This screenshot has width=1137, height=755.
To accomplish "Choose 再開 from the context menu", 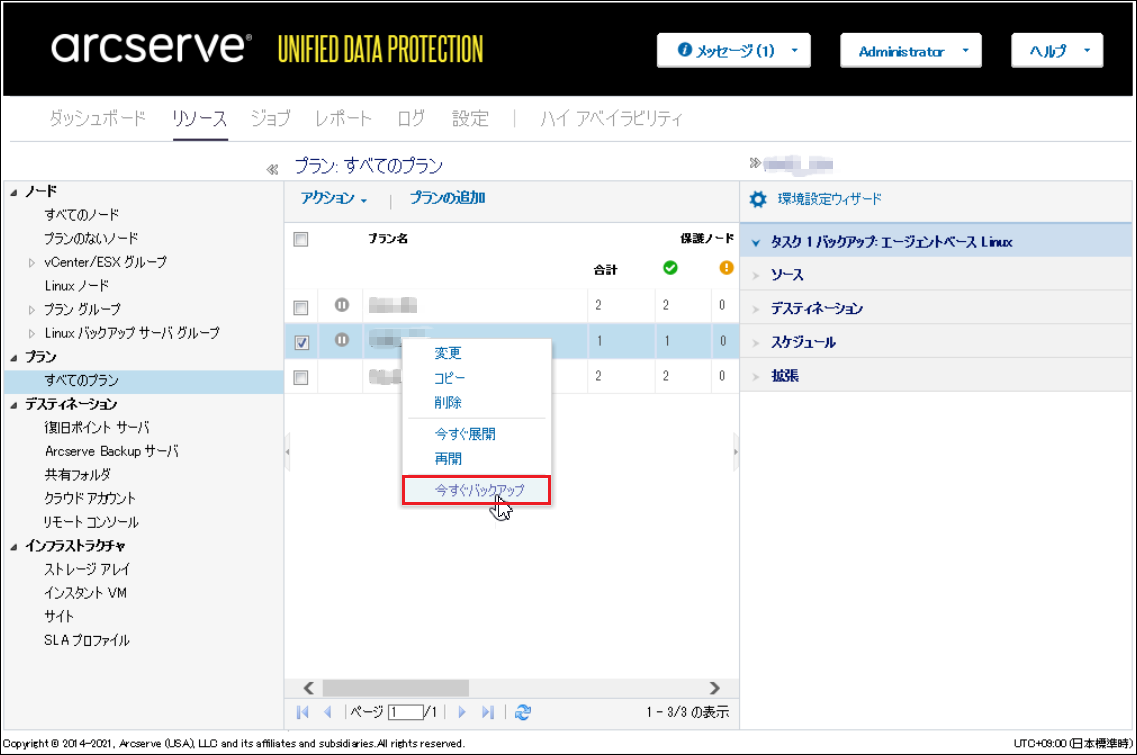I will point(447,458).
